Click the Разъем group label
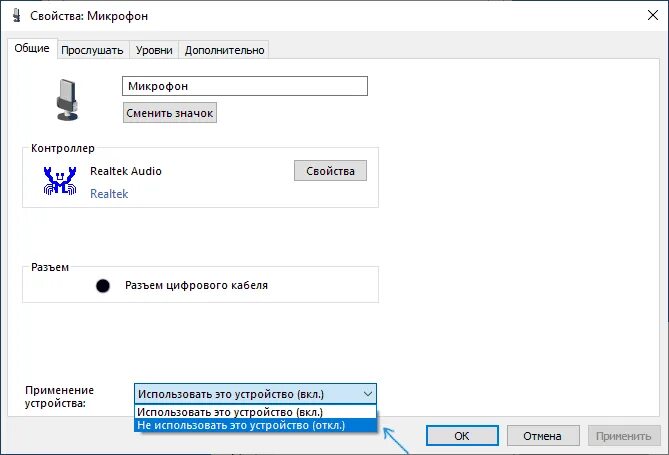 point(50,267)
